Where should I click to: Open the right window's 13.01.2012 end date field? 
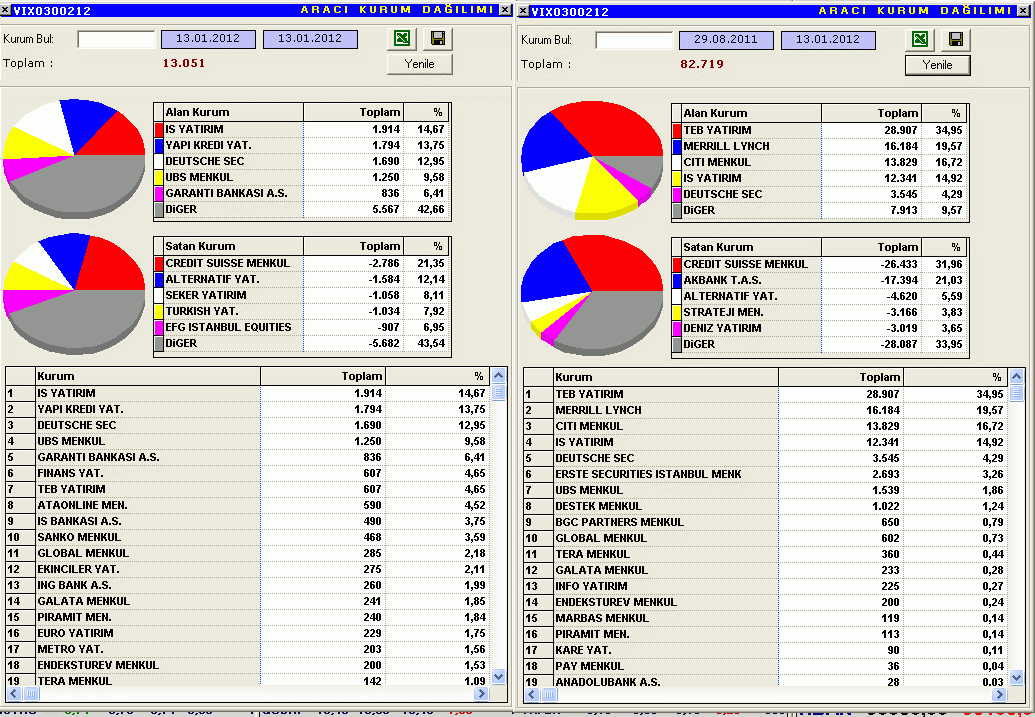click(828, 40)
